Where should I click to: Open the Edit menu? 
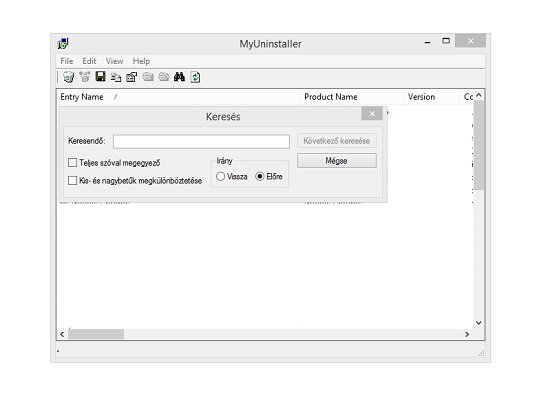click(x=89, y=61)
